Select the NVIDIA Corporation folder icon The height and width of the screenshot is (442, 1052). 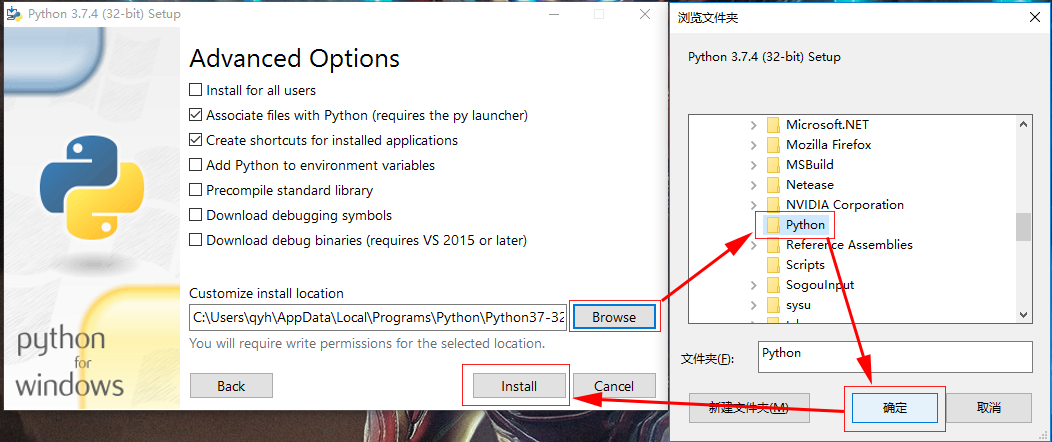(x=774, y=205)
